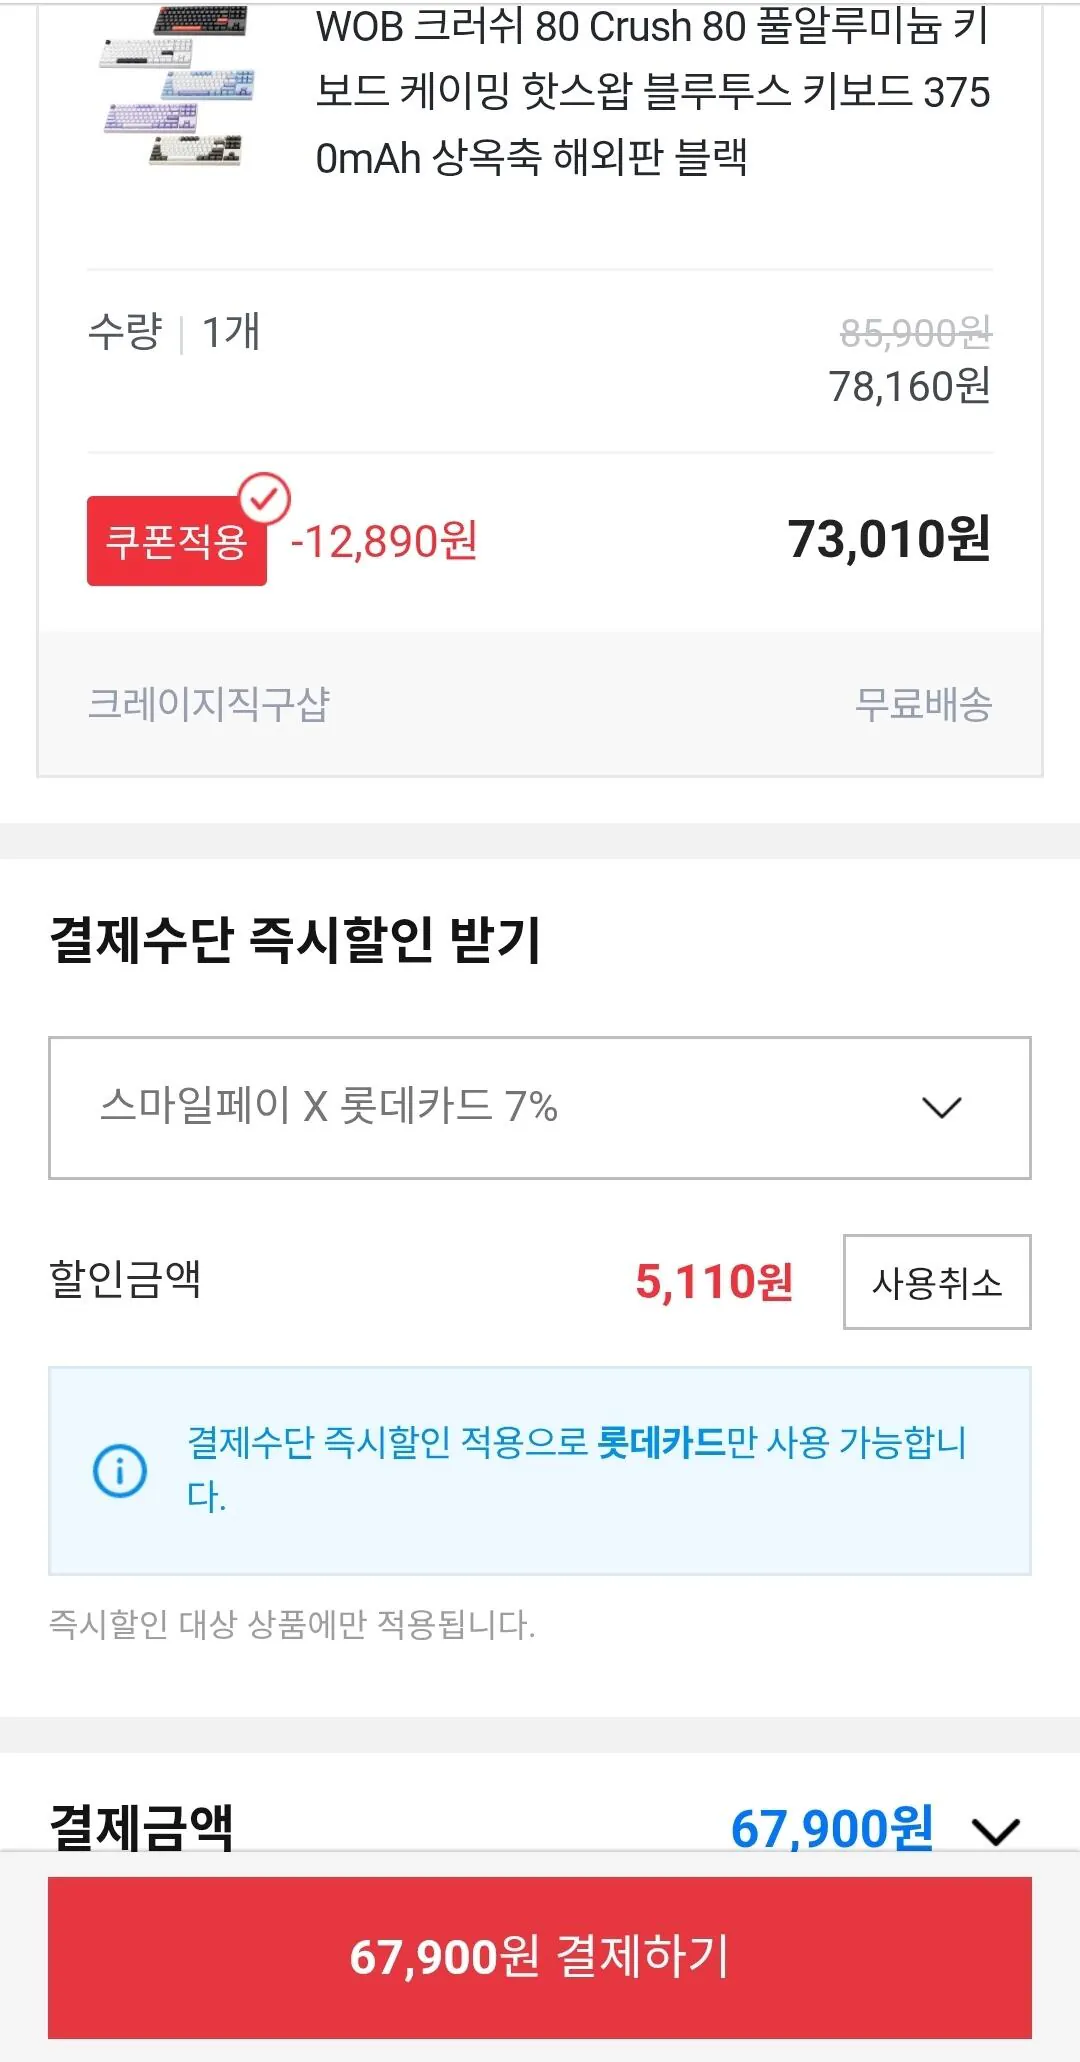
Task: Tap the blue info circle icon
Action: (x=120, y=1471)
